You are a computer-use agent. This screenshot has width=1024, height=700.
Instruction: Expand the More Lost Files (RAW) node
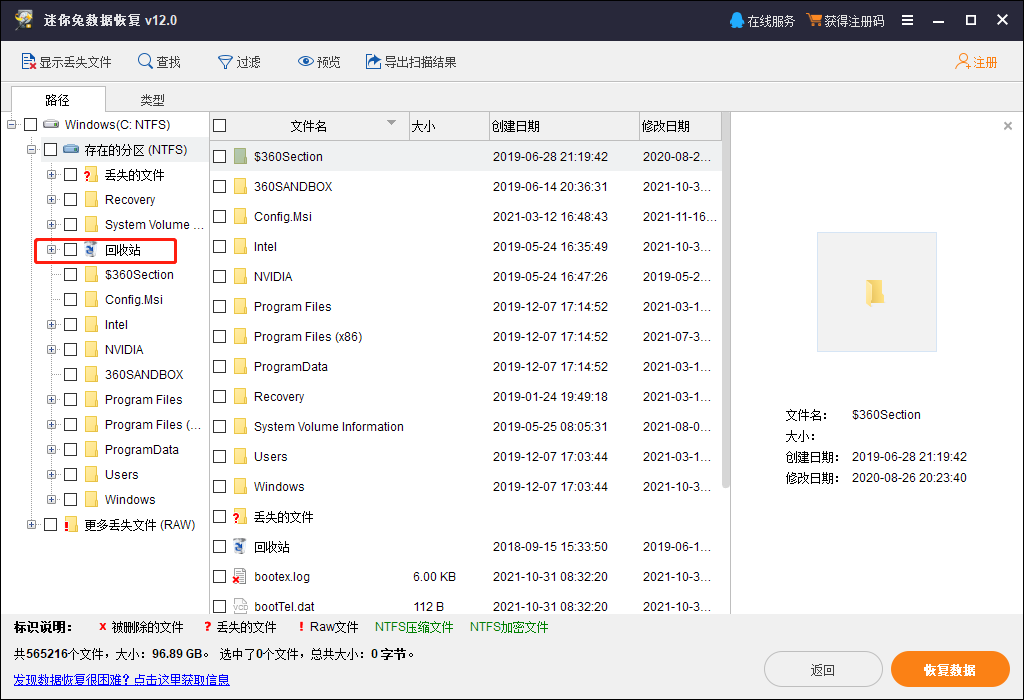pos(31,524)
